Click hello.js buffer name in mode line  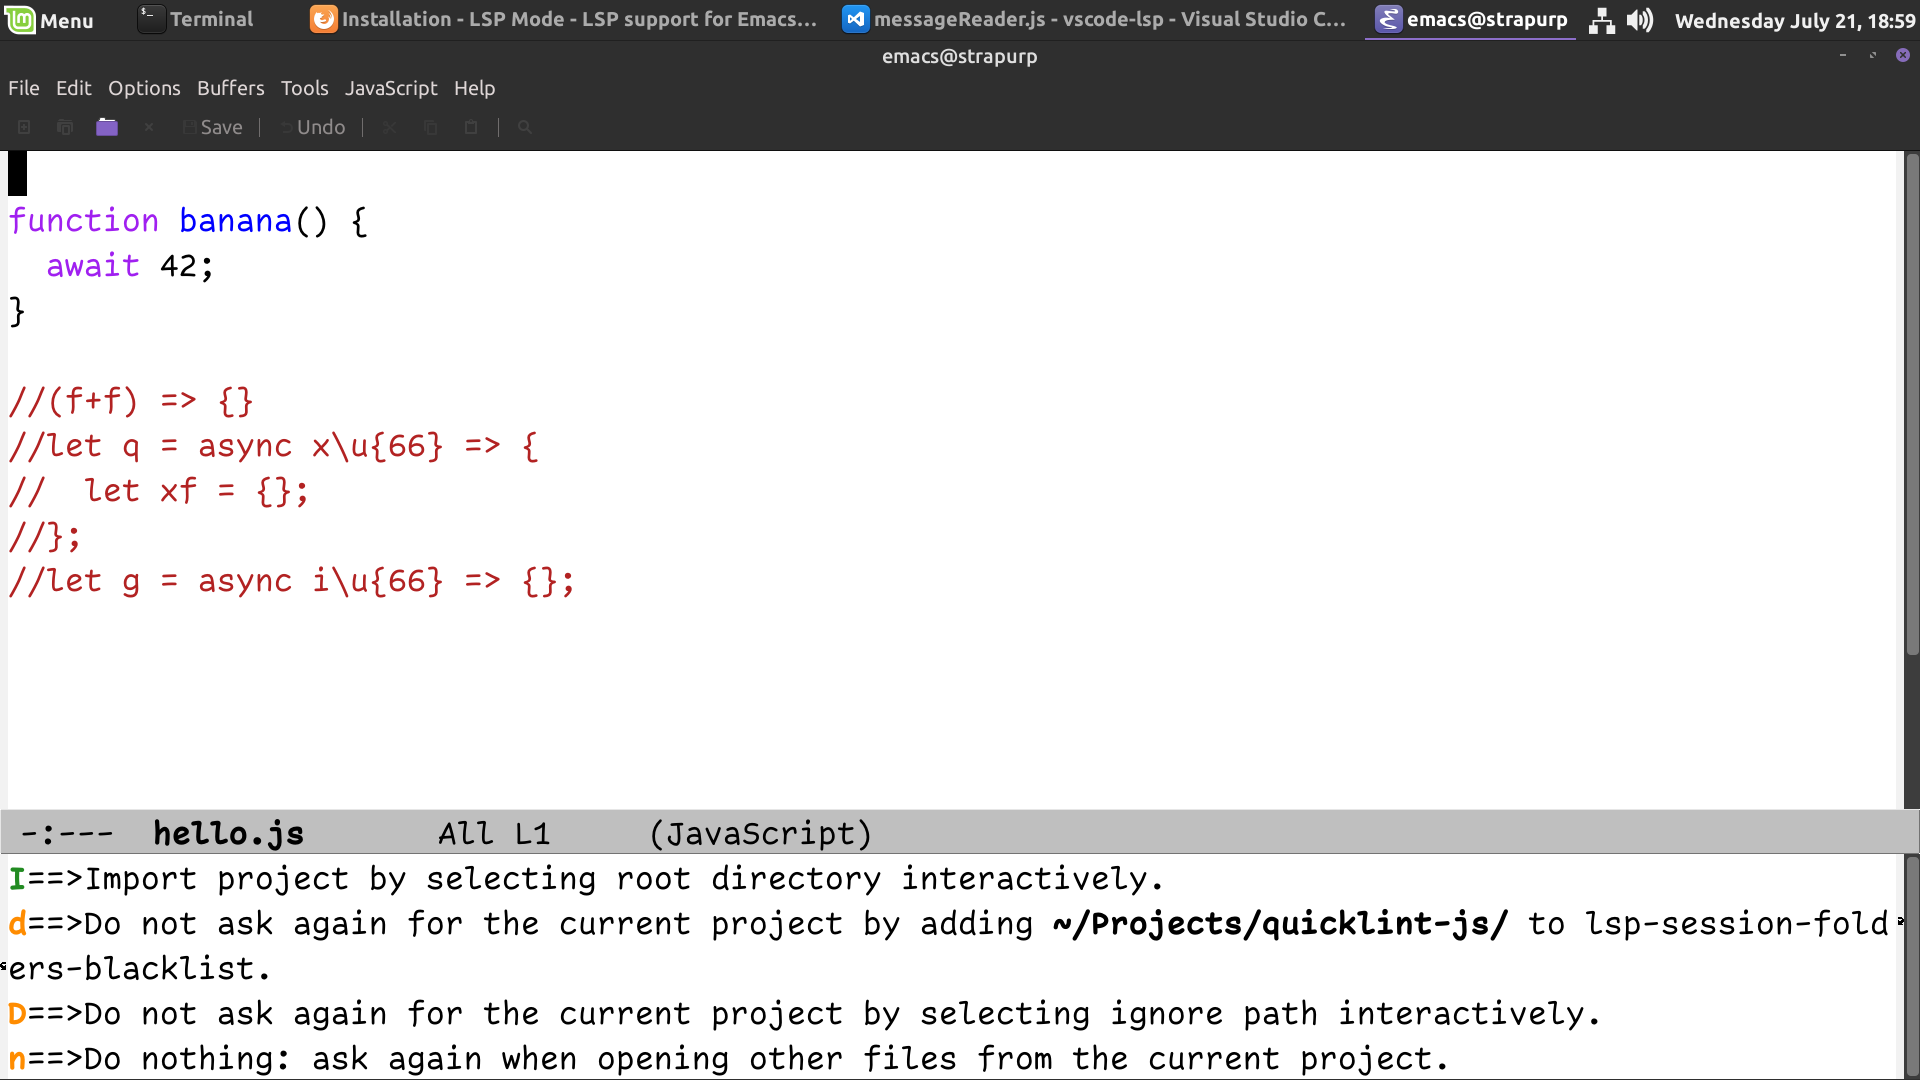(229, 833)
